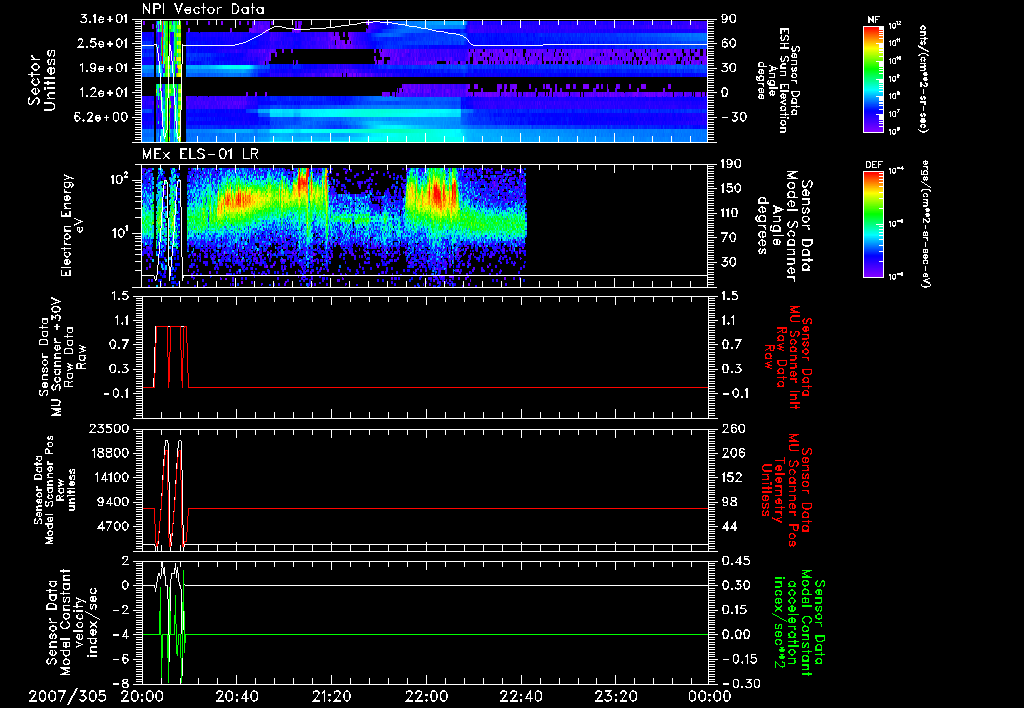Select the 'NPI Vector Data' panel title
This screenshot has height=708, width=1024.
[x=203, y=9]
